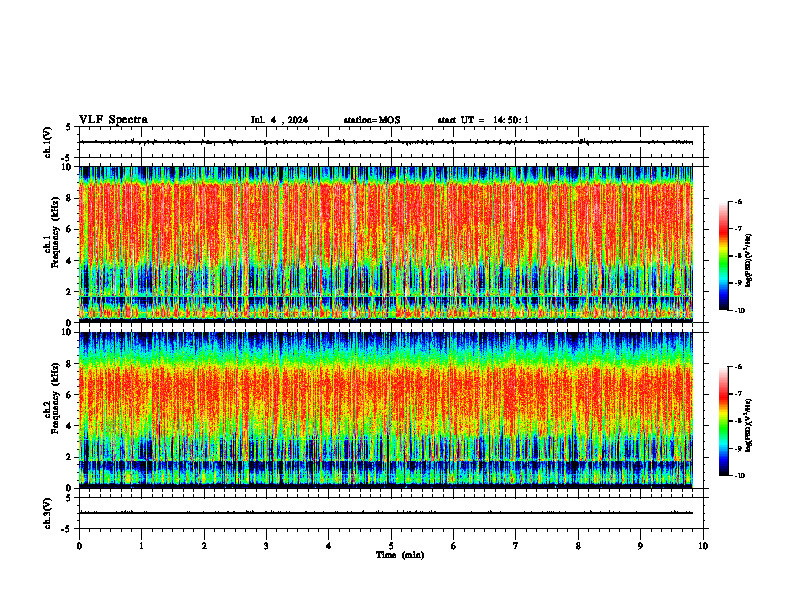Click the "start UT = 14:50:1" header text
792x612 pixels.
[x=483, y=120]
